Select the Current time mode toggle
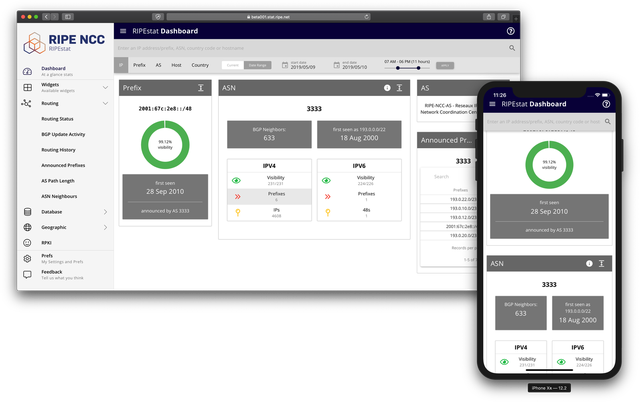The width and height of the screenshot is (640, 402). pyautogui.click(x=233, y=65)
